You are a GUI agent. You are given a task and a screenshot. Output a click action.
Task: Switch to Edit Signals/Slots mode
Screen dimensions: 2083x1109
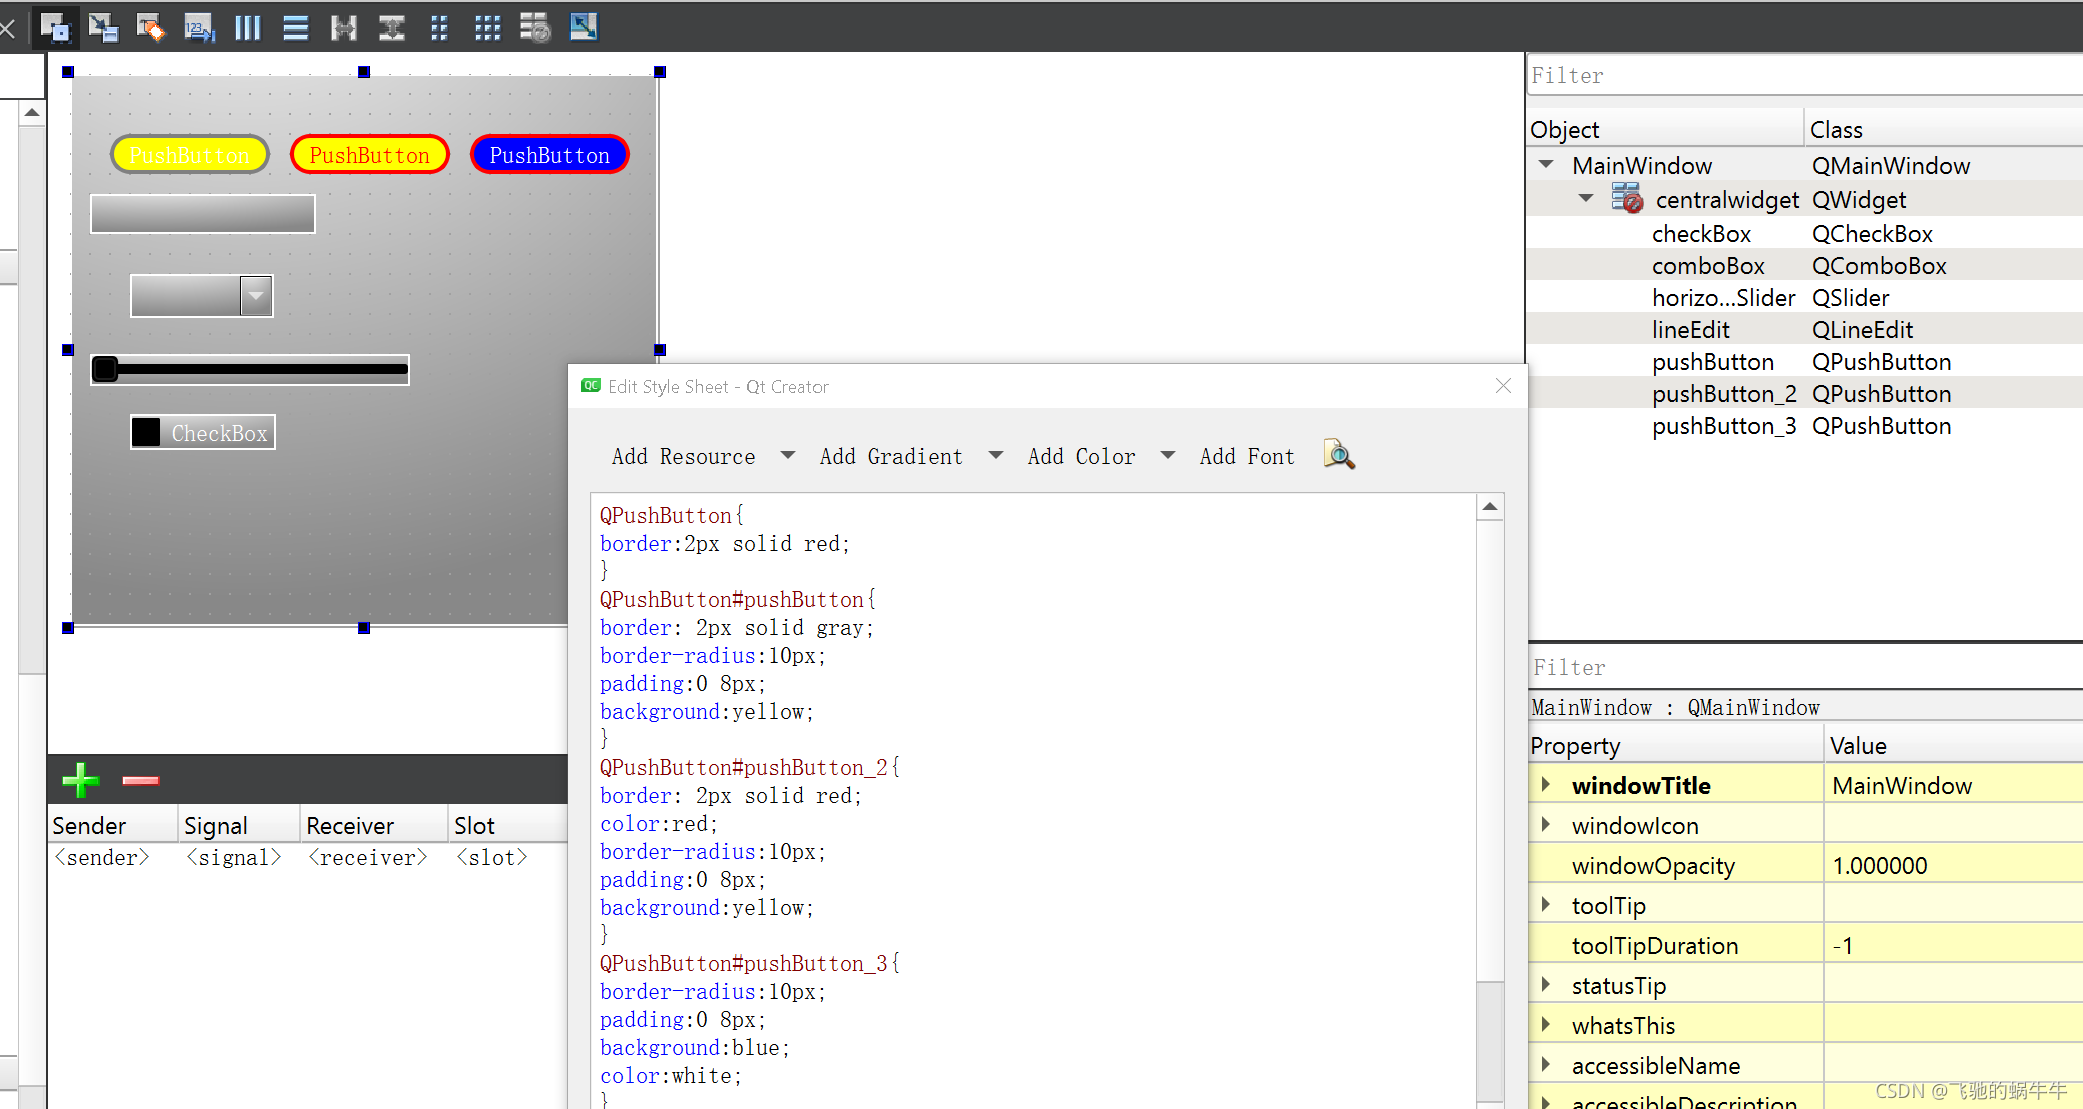pos(103,27)
